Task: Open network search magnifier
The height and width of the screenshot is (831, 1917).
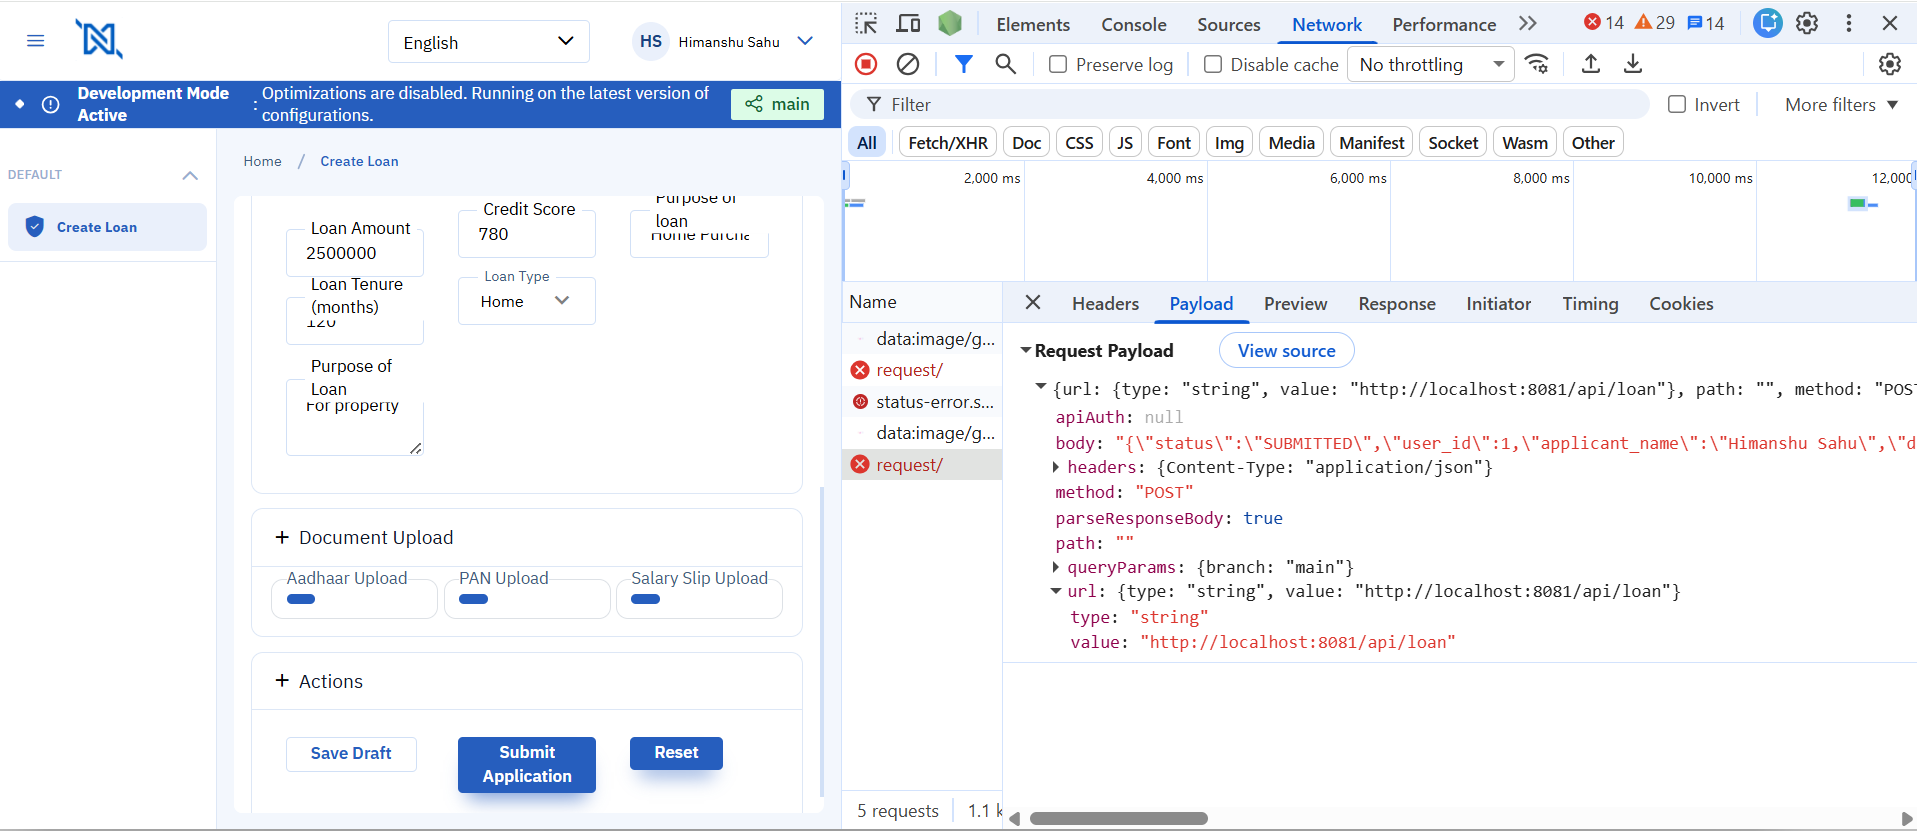Action: coord(1005,65)
